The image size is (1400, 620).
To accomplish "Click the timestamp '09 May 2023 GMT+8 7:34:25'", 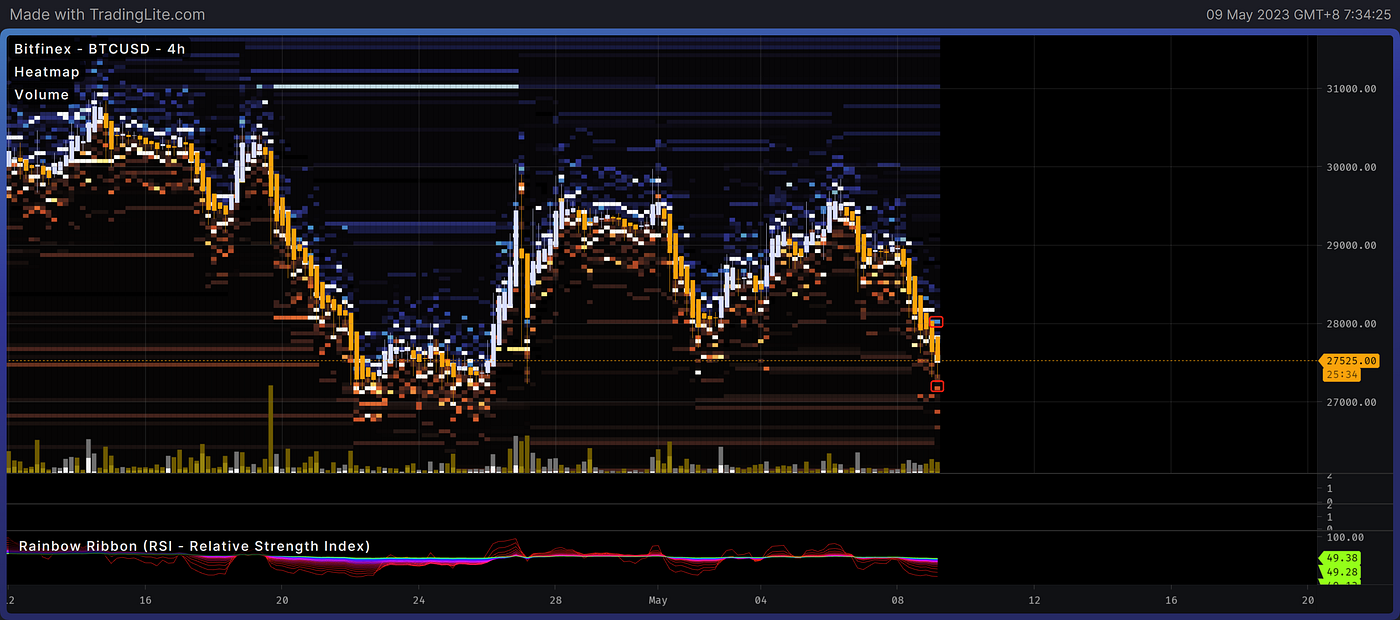I will (1298, 15).
